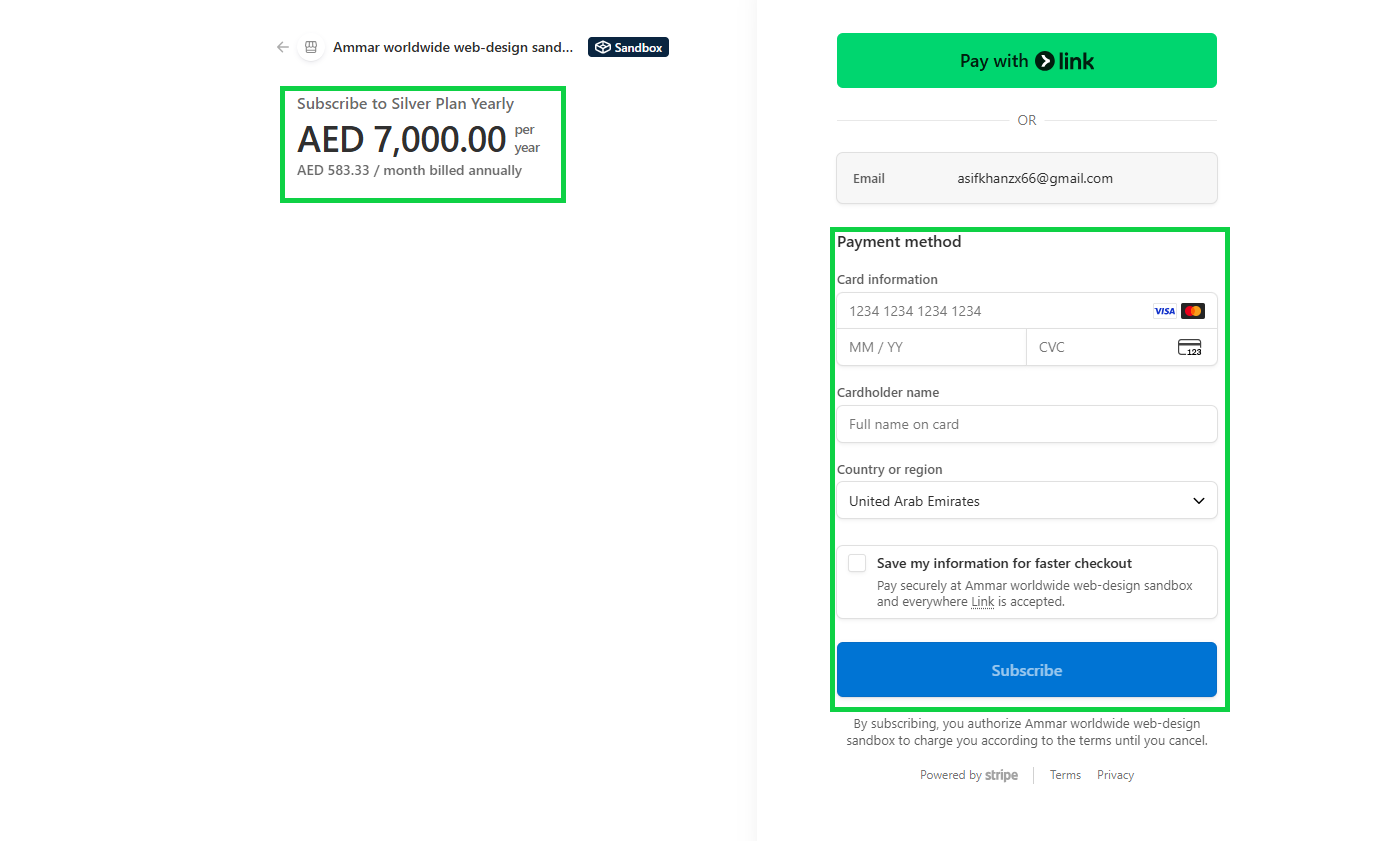Image resolution: width=1384 pixels, height=841 pixels.
Task: Open the Country or region dropdown
Action: click(1026, 501)
